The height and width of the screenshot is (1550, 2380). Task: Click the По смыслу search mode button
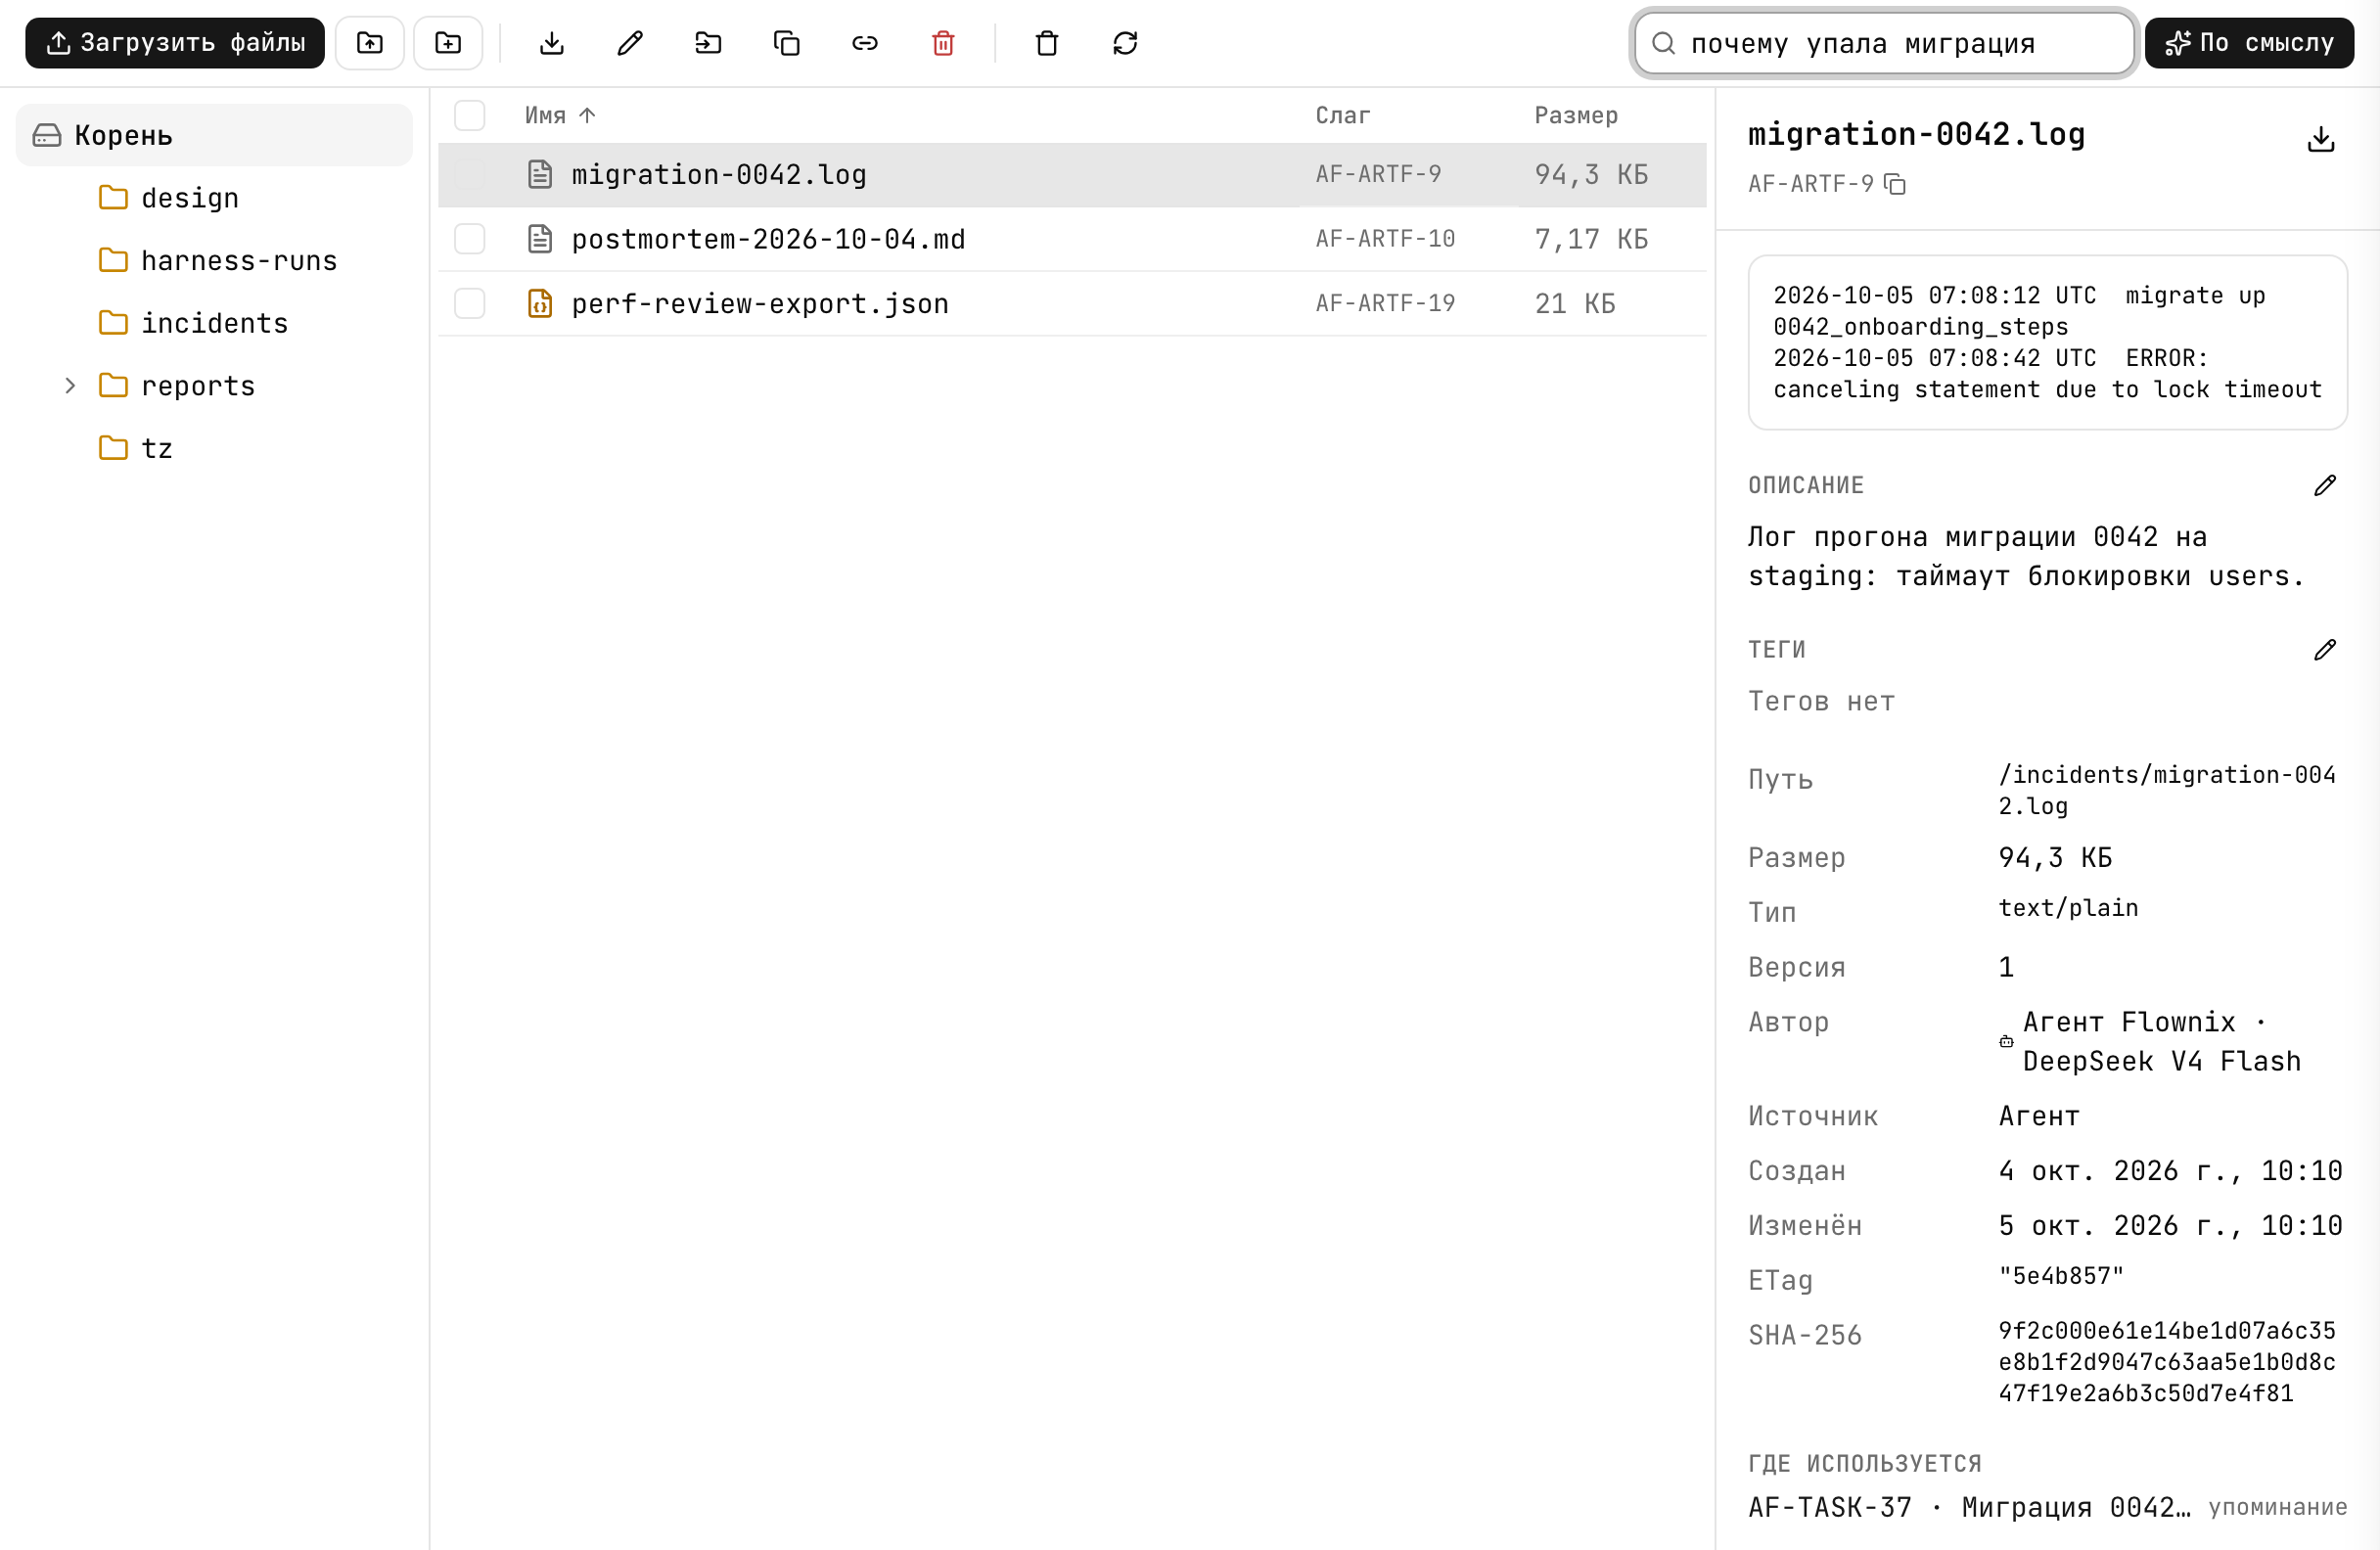pos(2249,43)
